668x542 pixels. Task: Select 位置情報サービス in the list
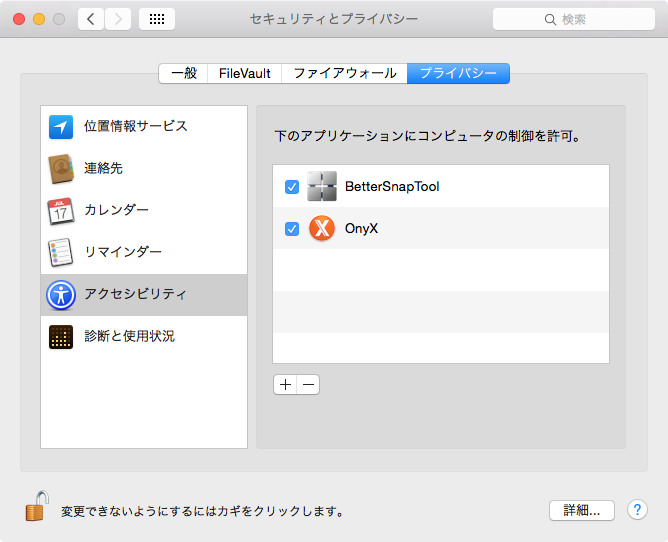point(144,127)
